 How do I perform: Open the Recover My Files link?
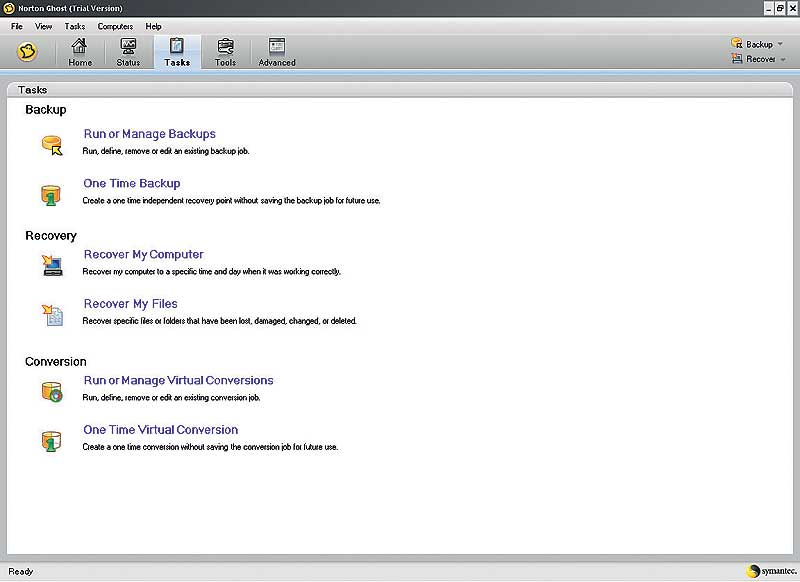131,303
